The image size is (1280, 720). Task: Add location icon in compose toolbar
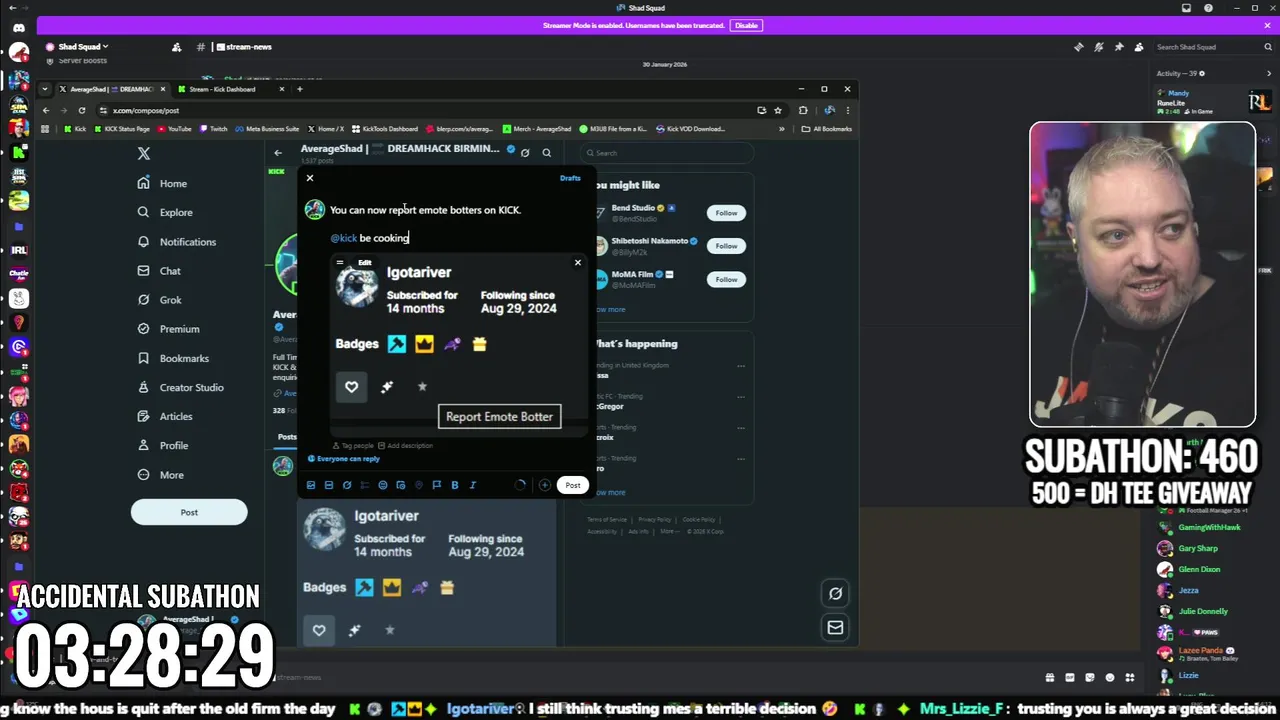click(x=419, y=485)
